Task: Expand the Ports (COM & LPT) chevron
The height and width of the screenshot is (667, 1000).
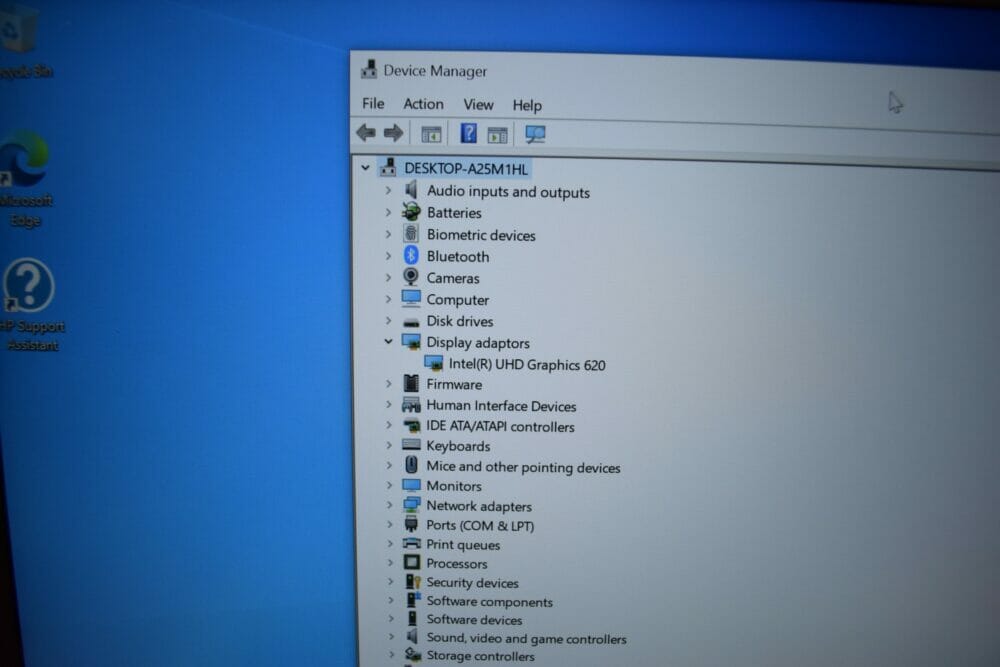Action: [390, 524]
